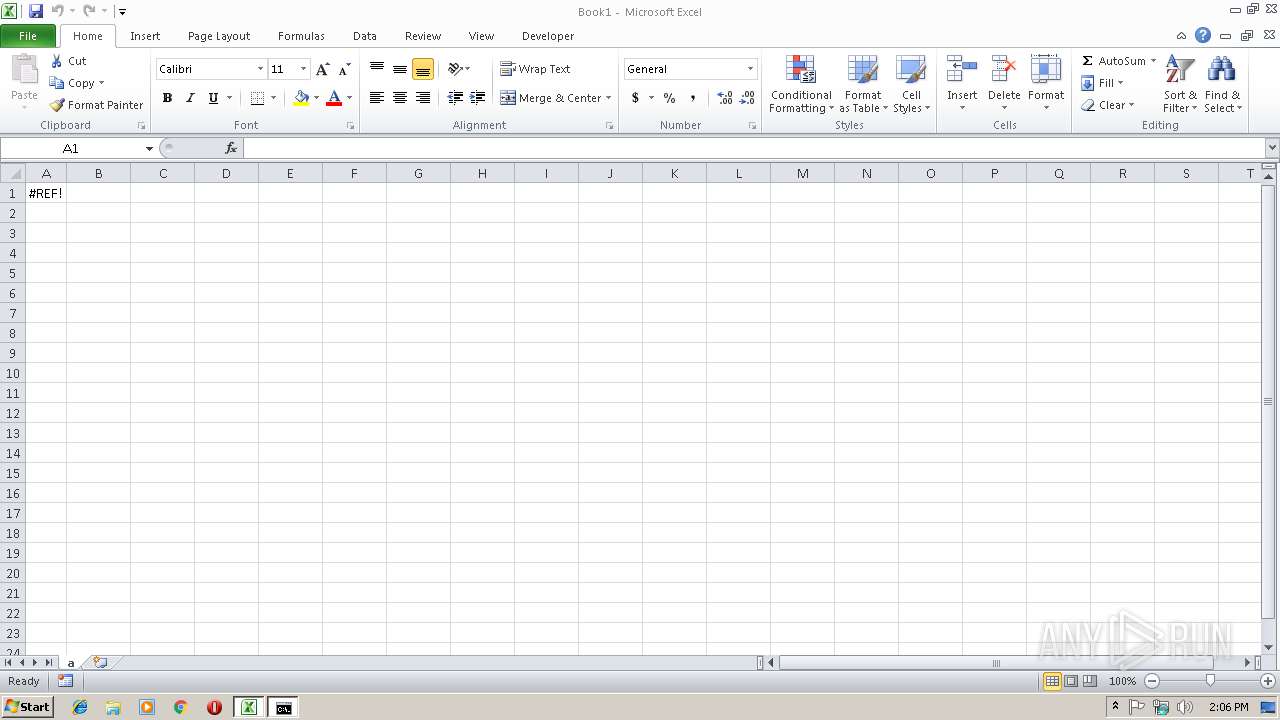Open Fill Color yellow swatch
This screenshot has width=1280, height=720.
301,98
